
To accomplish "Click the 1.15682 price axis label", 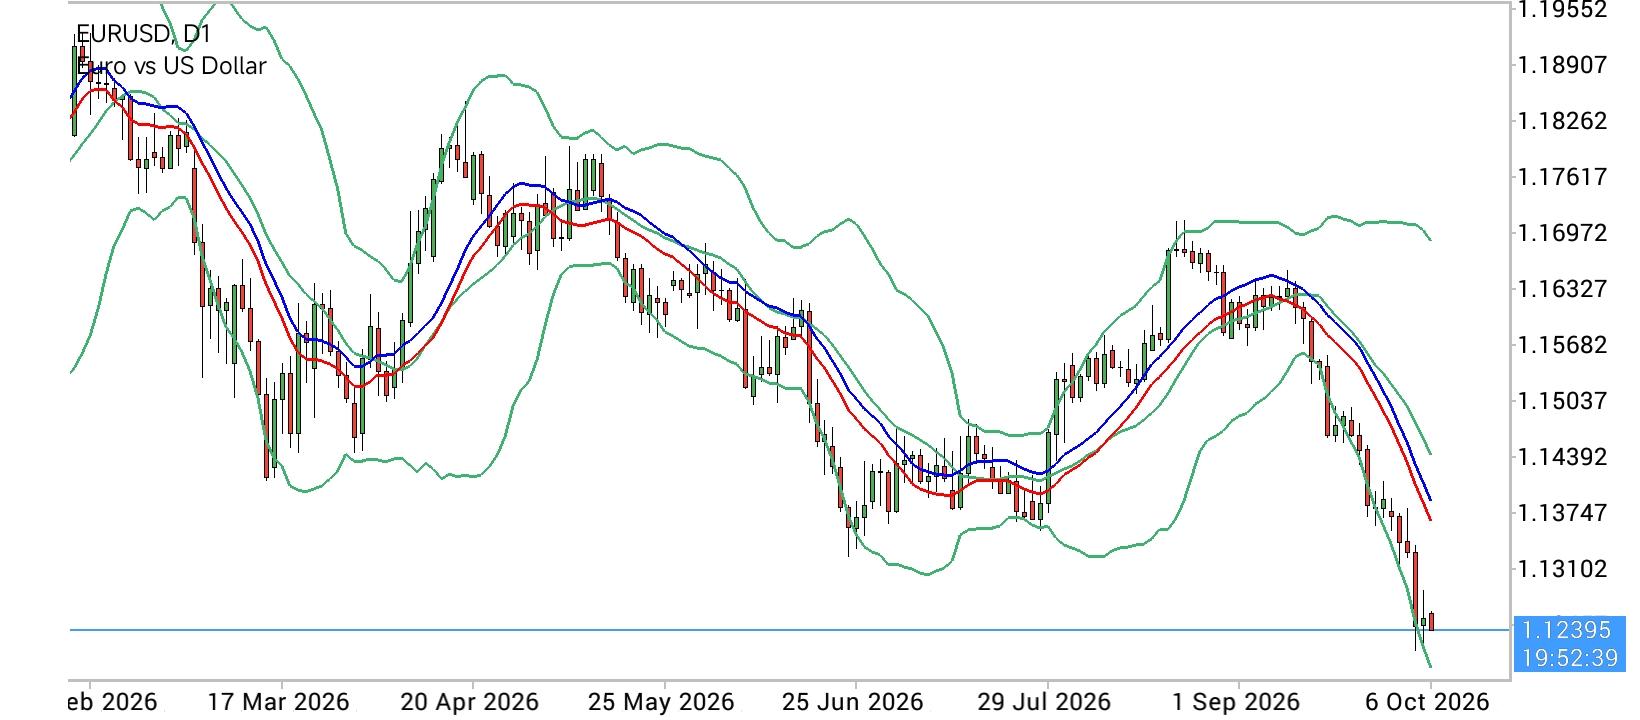I will point(1562,345).
